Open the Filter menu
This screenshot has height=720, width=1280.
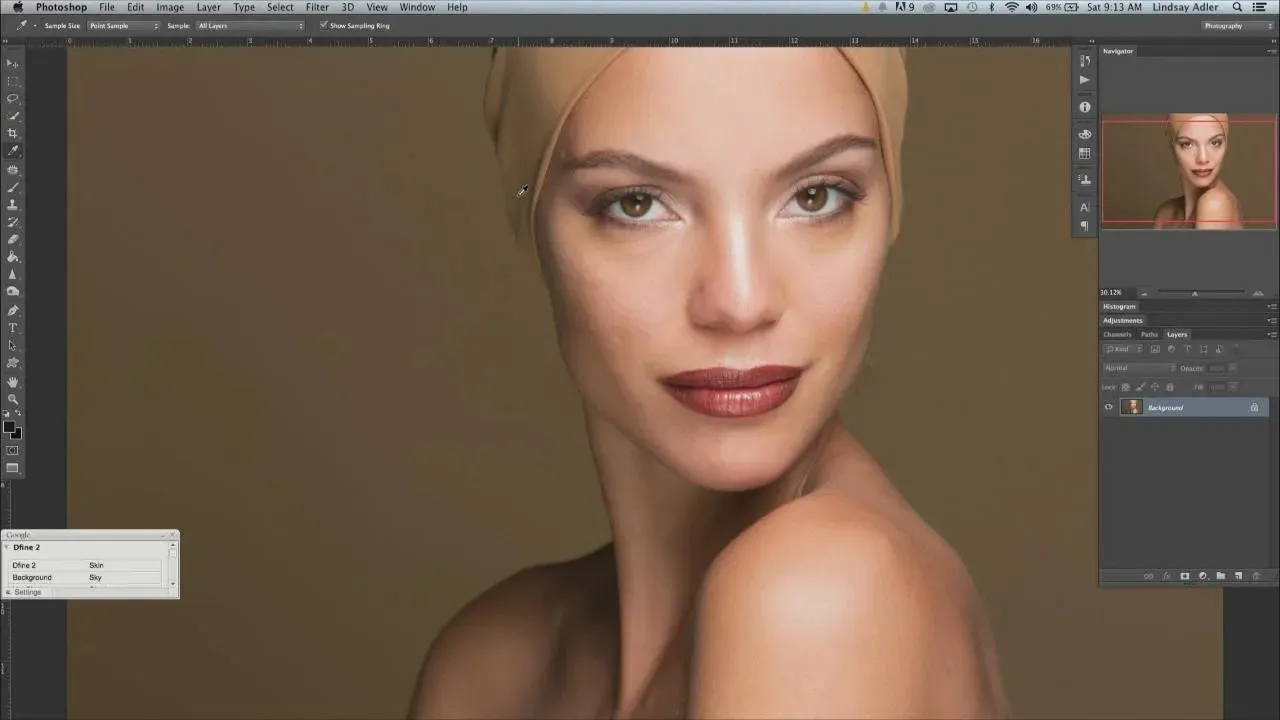[317, 7]
